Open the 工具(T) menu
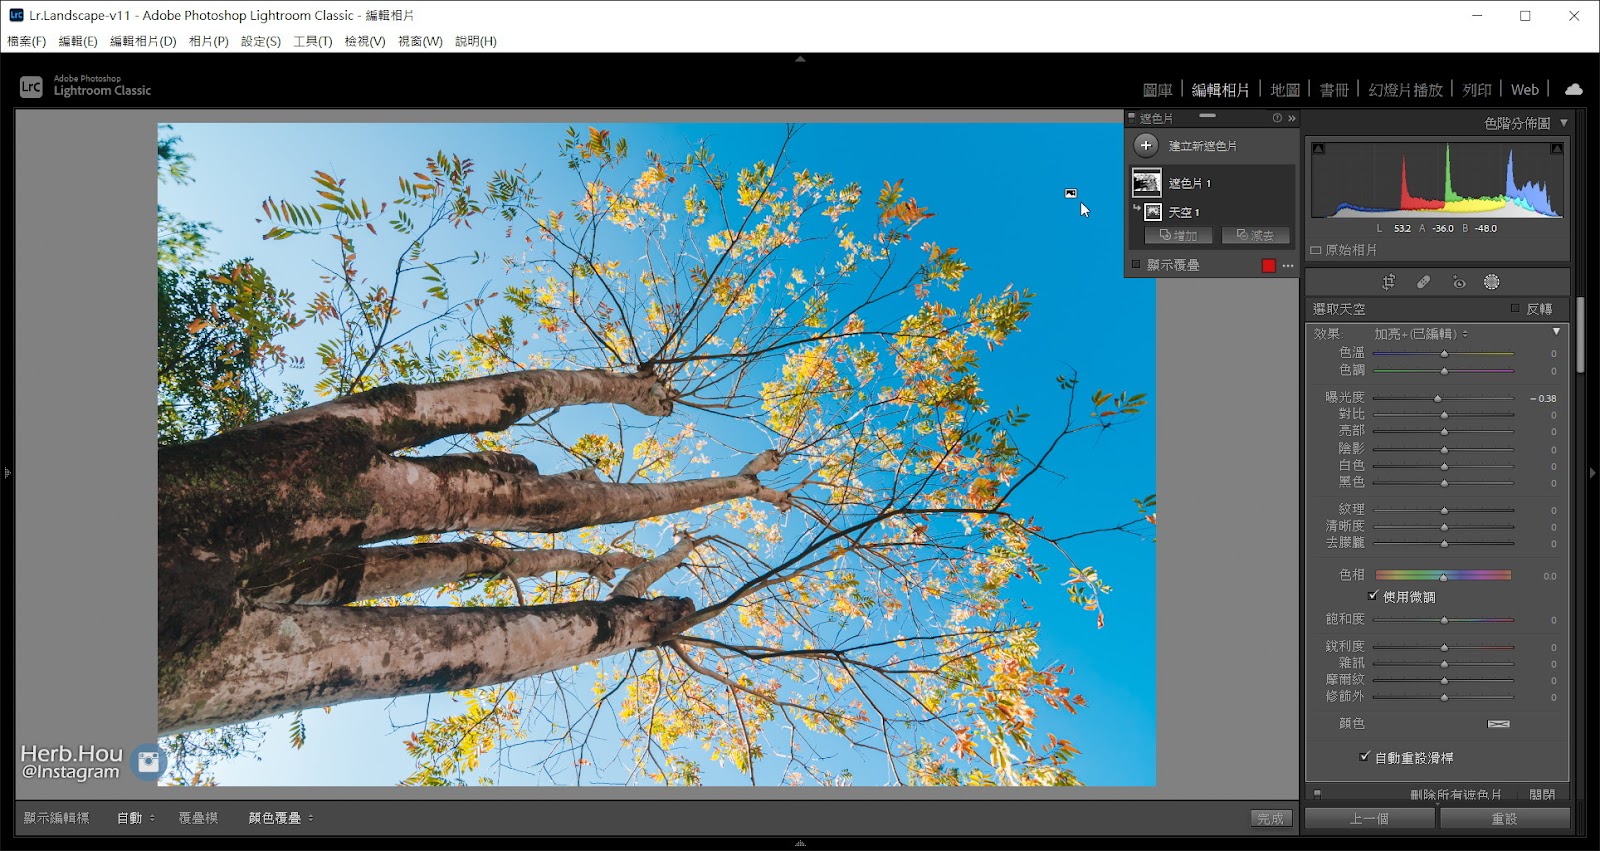This screenshot has width=1600, height=851. click(x=313, y=41)
